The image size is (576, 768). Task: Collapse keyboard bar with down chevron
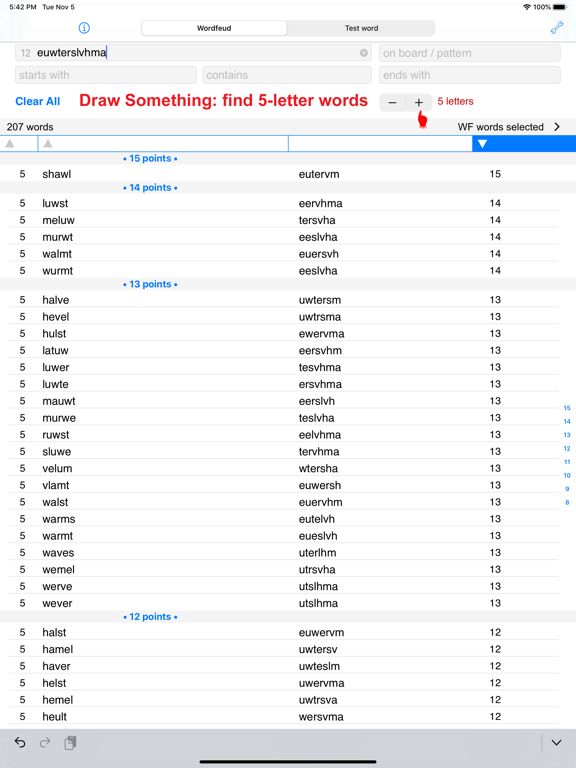pyautogui.click(x=556, y=743)
